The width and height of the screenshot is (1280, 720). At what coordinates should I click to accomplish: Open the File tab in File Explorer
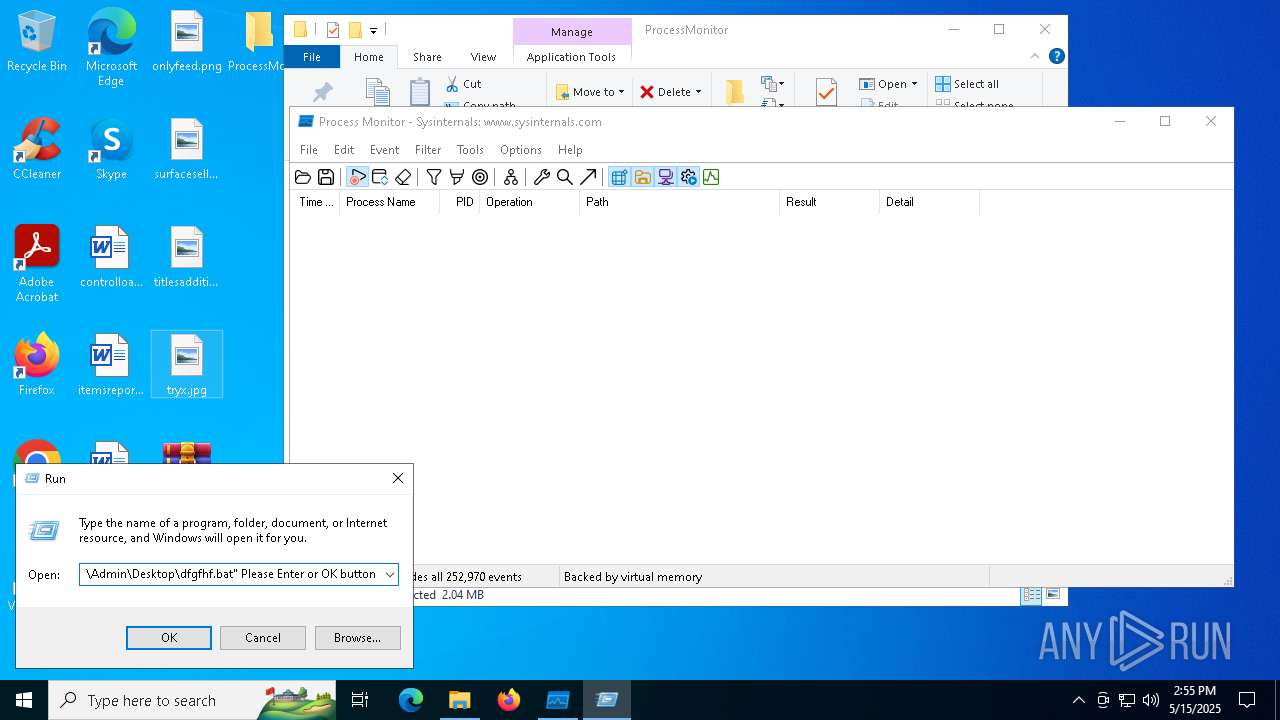pos(312,57)
